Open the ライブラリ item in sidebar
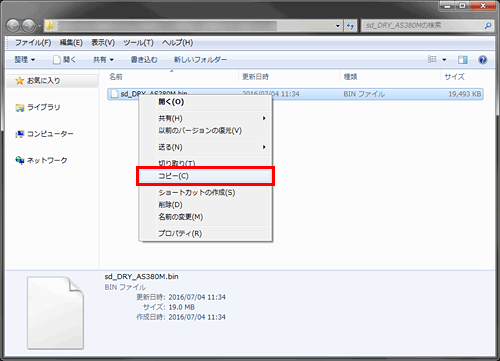 click(x=38, y=107)
